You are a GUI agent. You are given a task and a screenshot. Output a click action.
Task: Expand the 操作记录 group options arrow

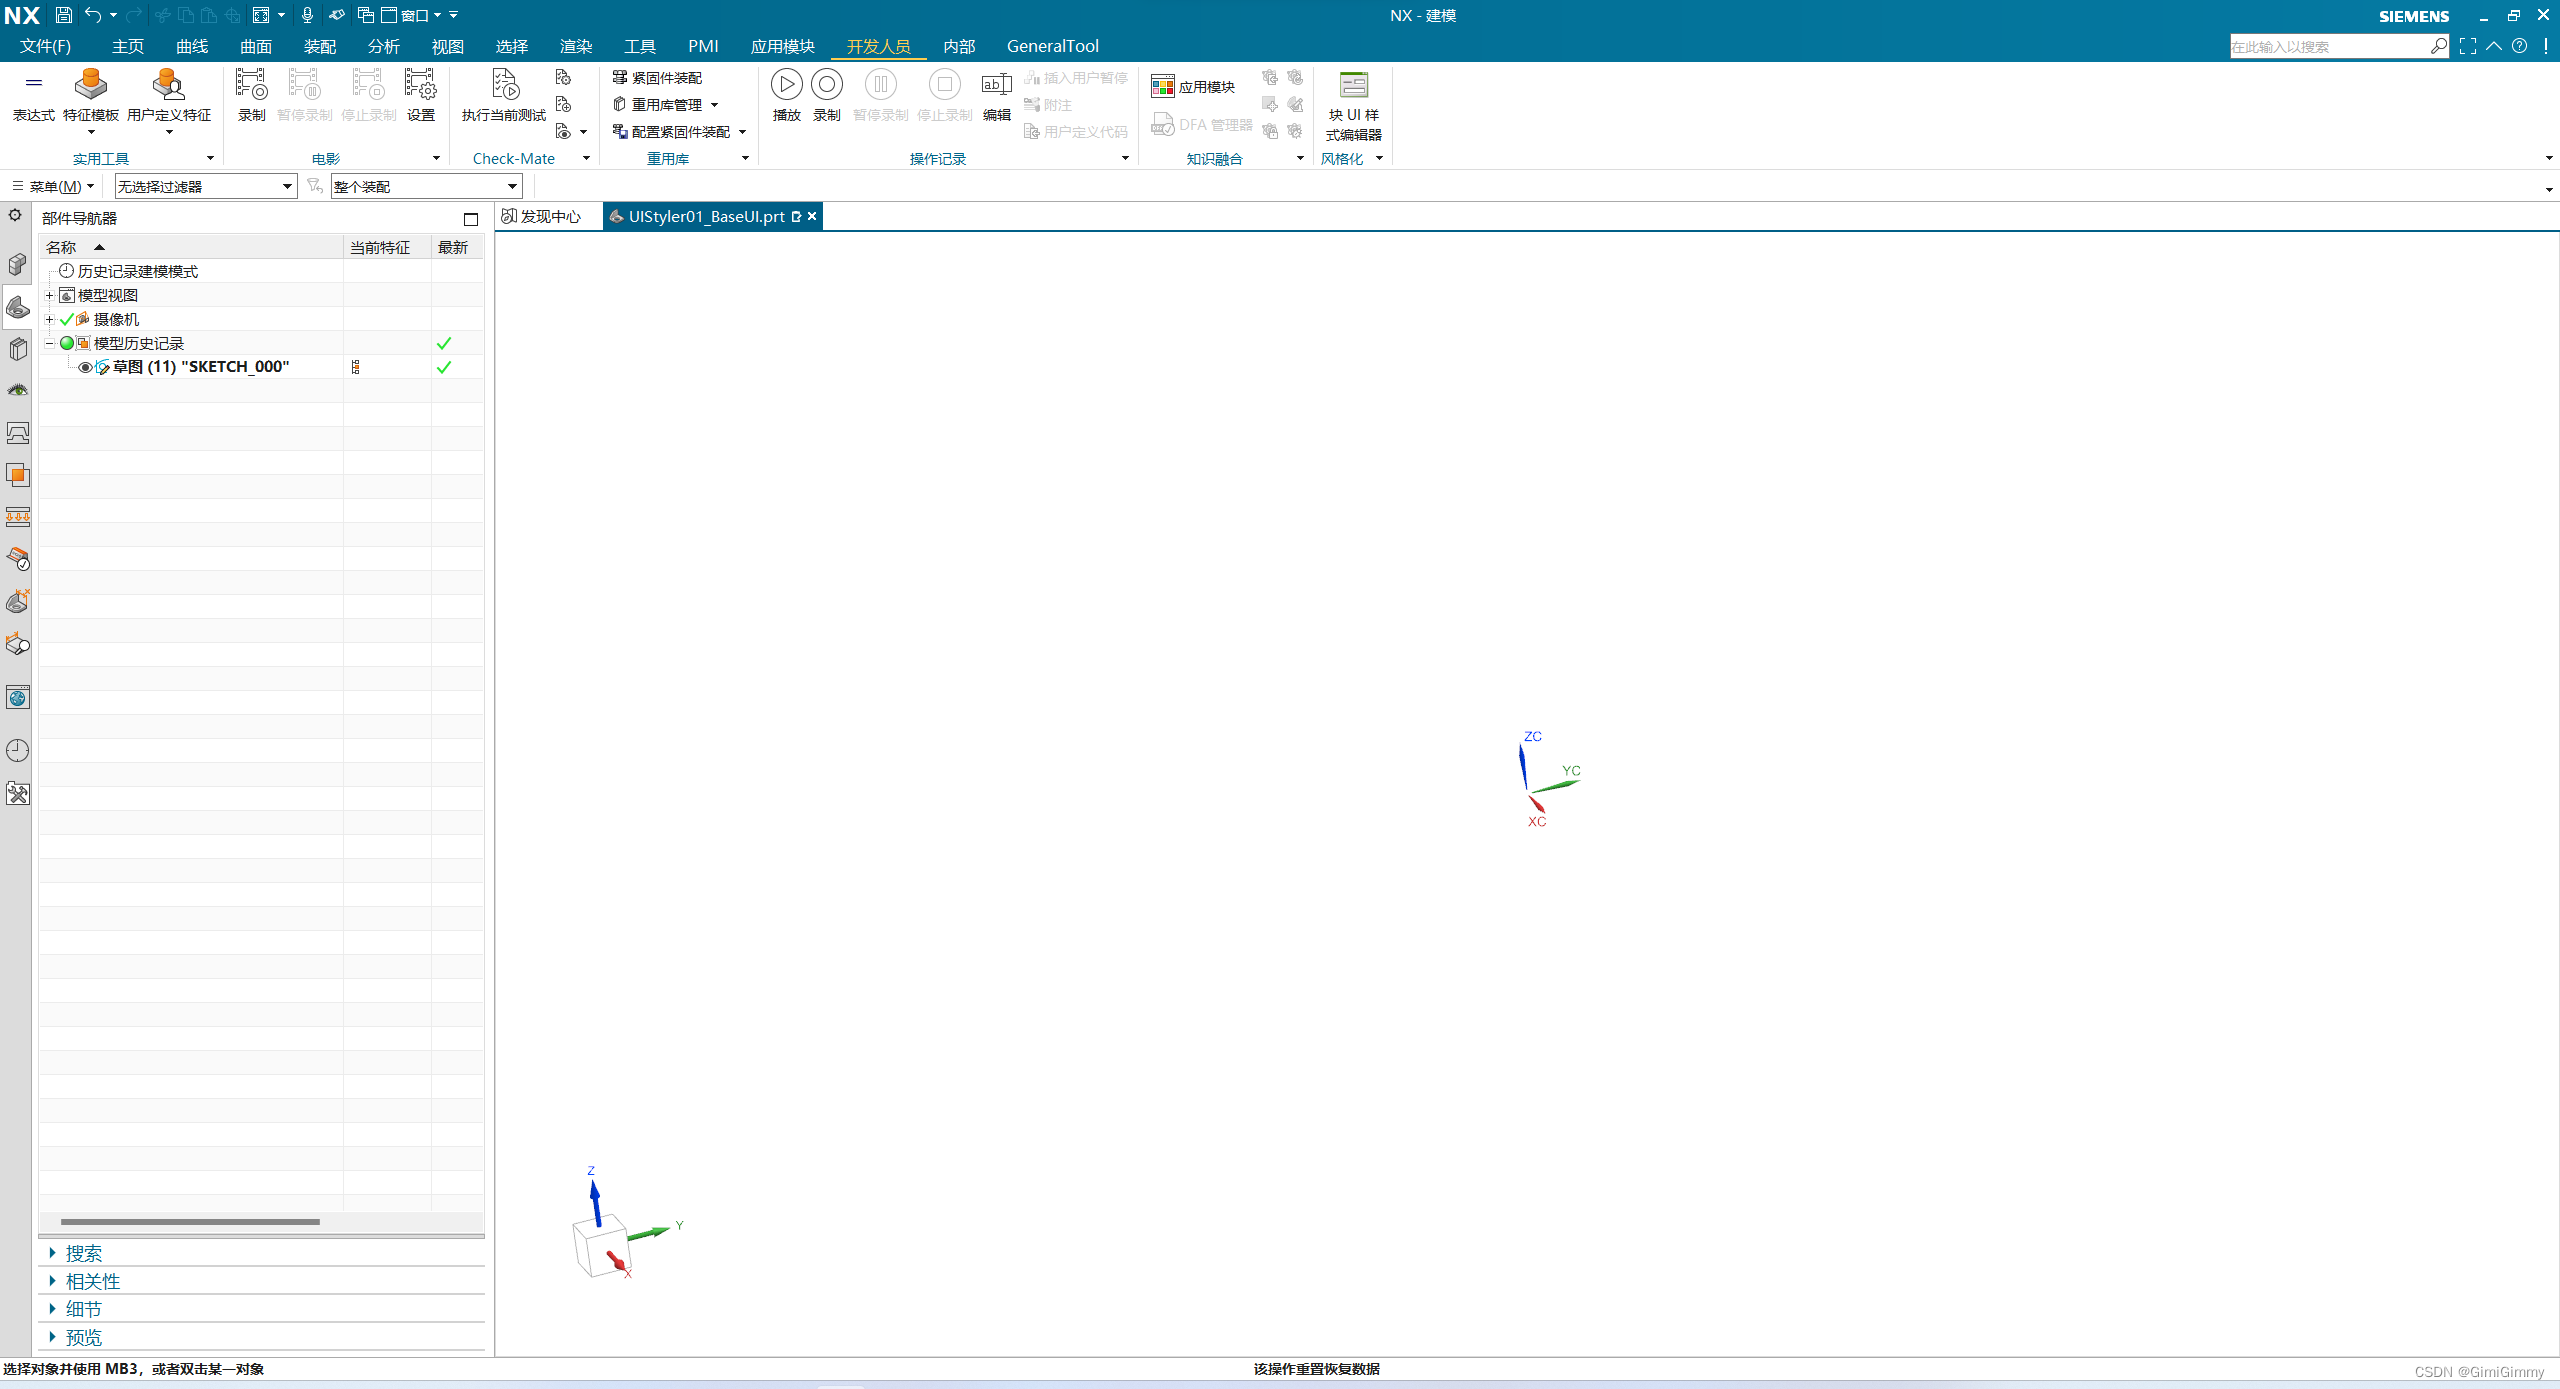(x=1125, y=158)
